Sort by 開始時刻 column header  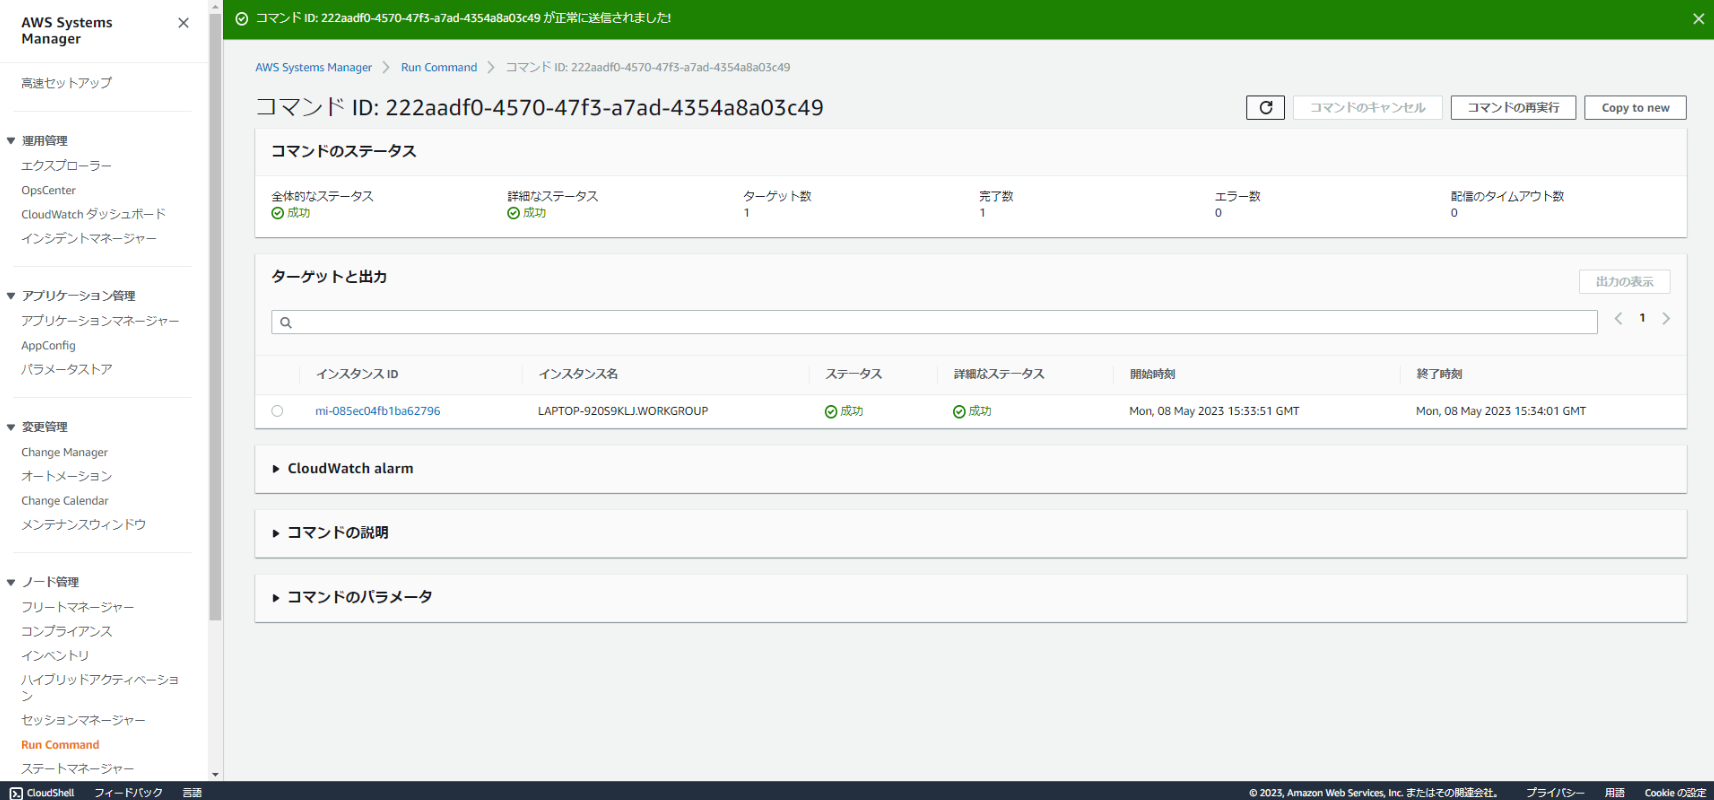(x=1152, y=374)
